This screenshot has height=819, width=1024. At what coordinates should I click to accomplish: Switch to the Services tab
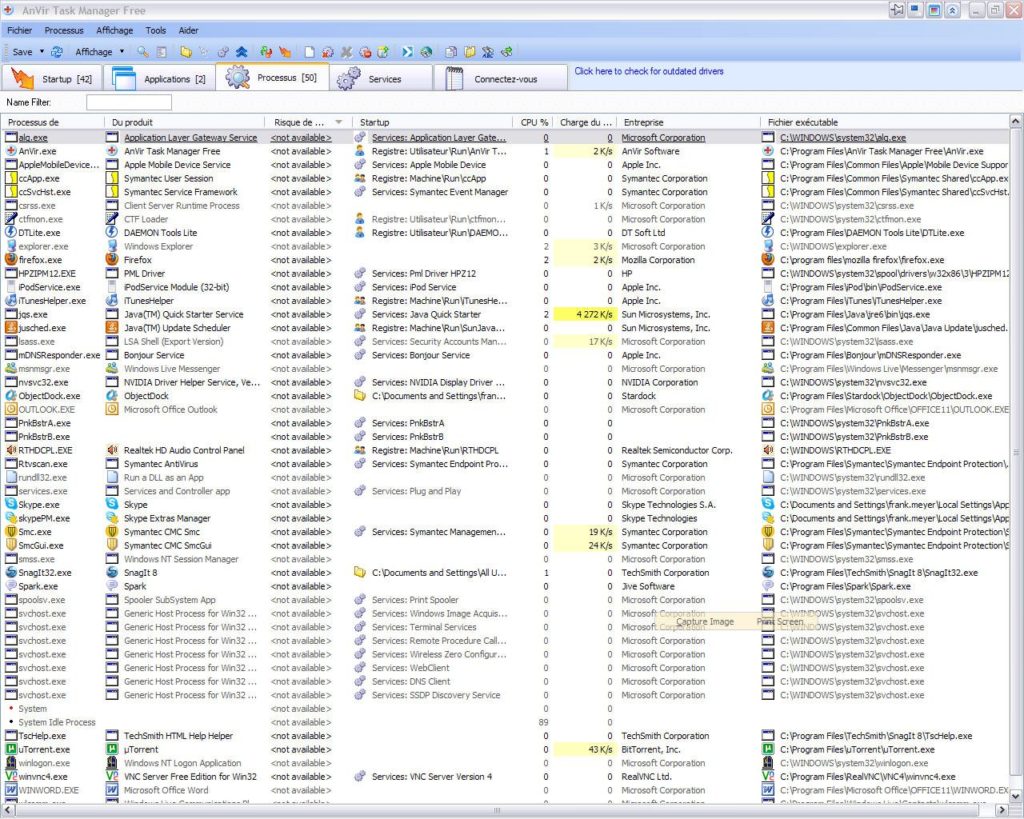pyautogui.click(x=381, y=78)
